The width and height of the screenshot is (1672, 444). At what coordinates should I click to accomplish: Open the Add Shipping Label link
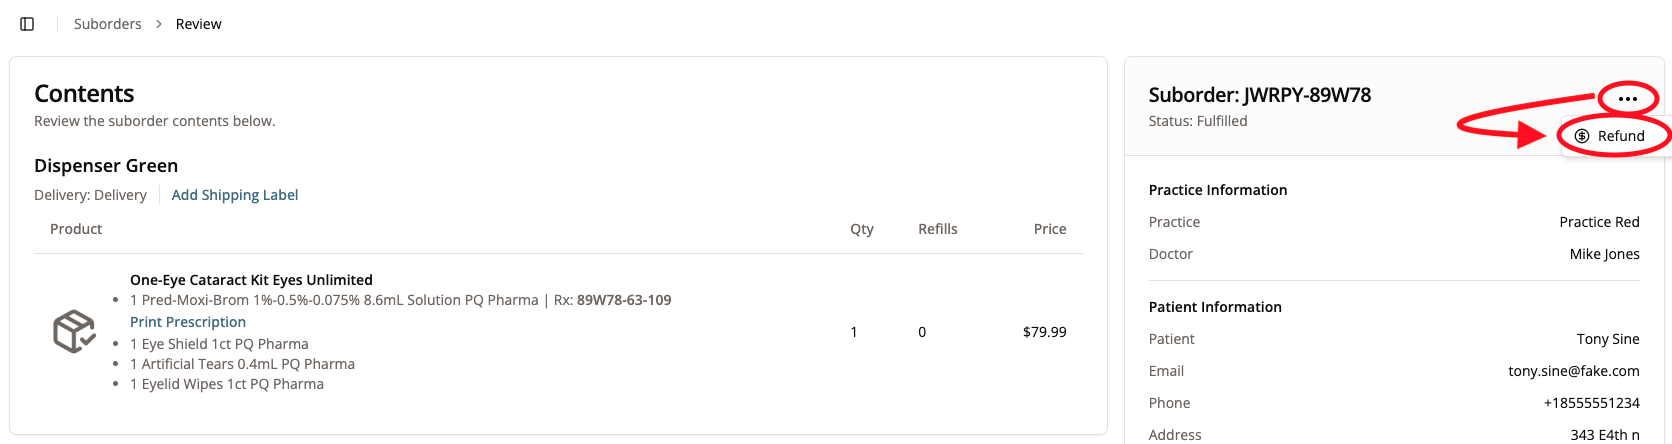pos(235,195)
